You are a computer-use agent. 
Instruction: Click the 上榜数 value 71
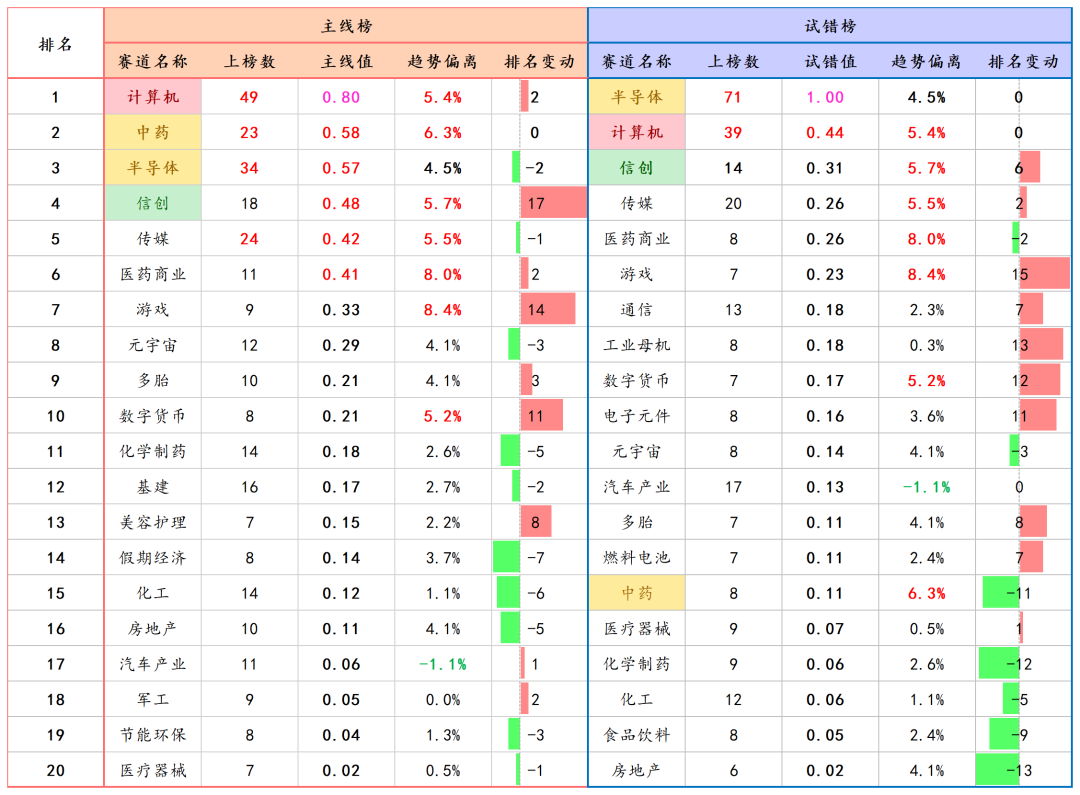pos(733,97)
